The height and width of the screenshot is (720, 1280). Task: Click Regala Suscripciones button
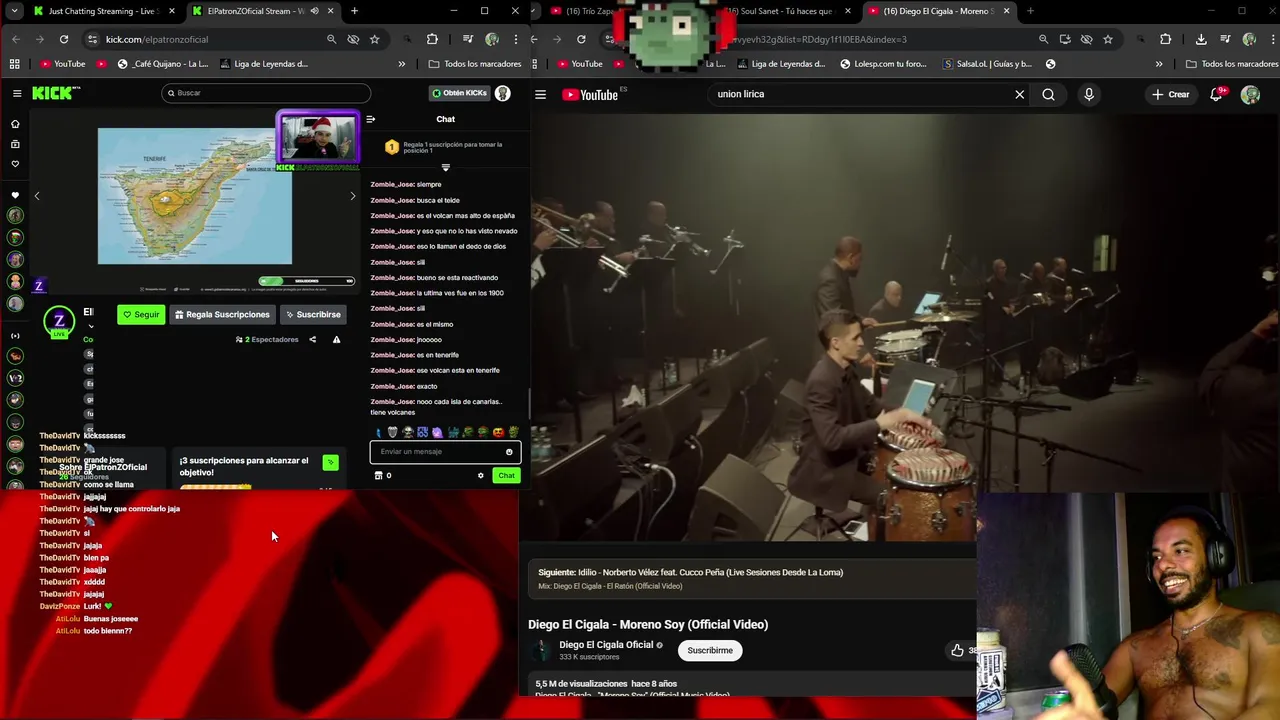222,314
